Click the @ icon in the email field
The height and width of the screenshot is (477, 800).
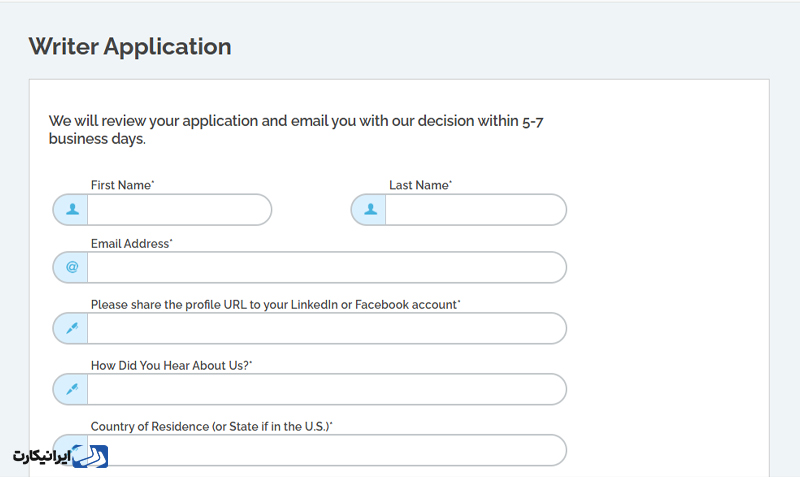coord(72,267)
